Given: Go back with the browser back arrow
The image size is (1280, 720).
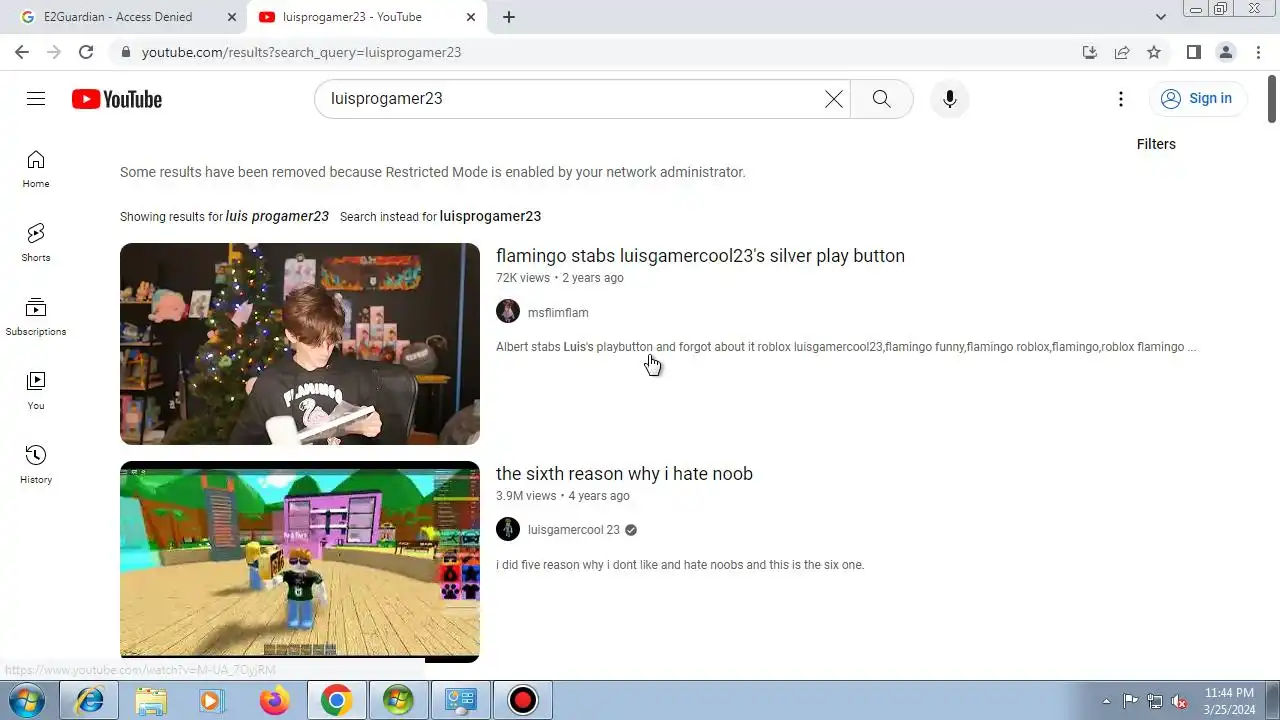Looking at the screenshot, I should pyautogui.click(x=22, y=52).
